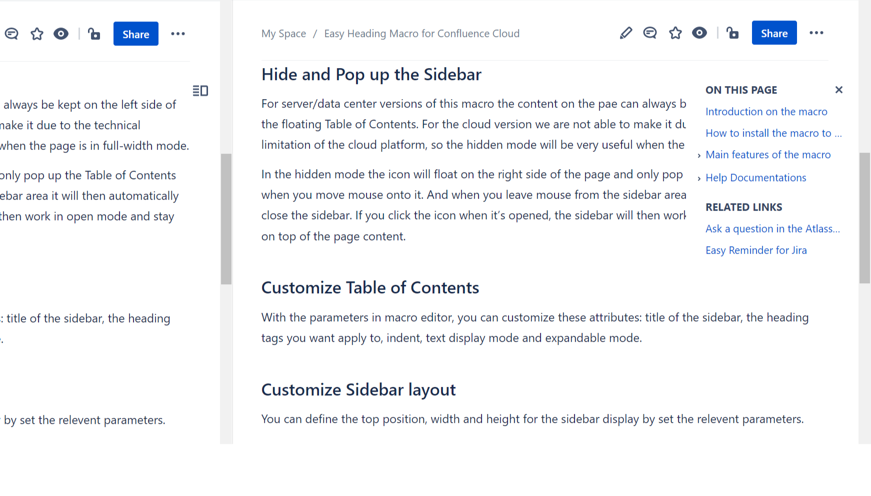871x496 pixels.
Task: Toggle watch eye in left pane header
Action: (x=61, y=34)
